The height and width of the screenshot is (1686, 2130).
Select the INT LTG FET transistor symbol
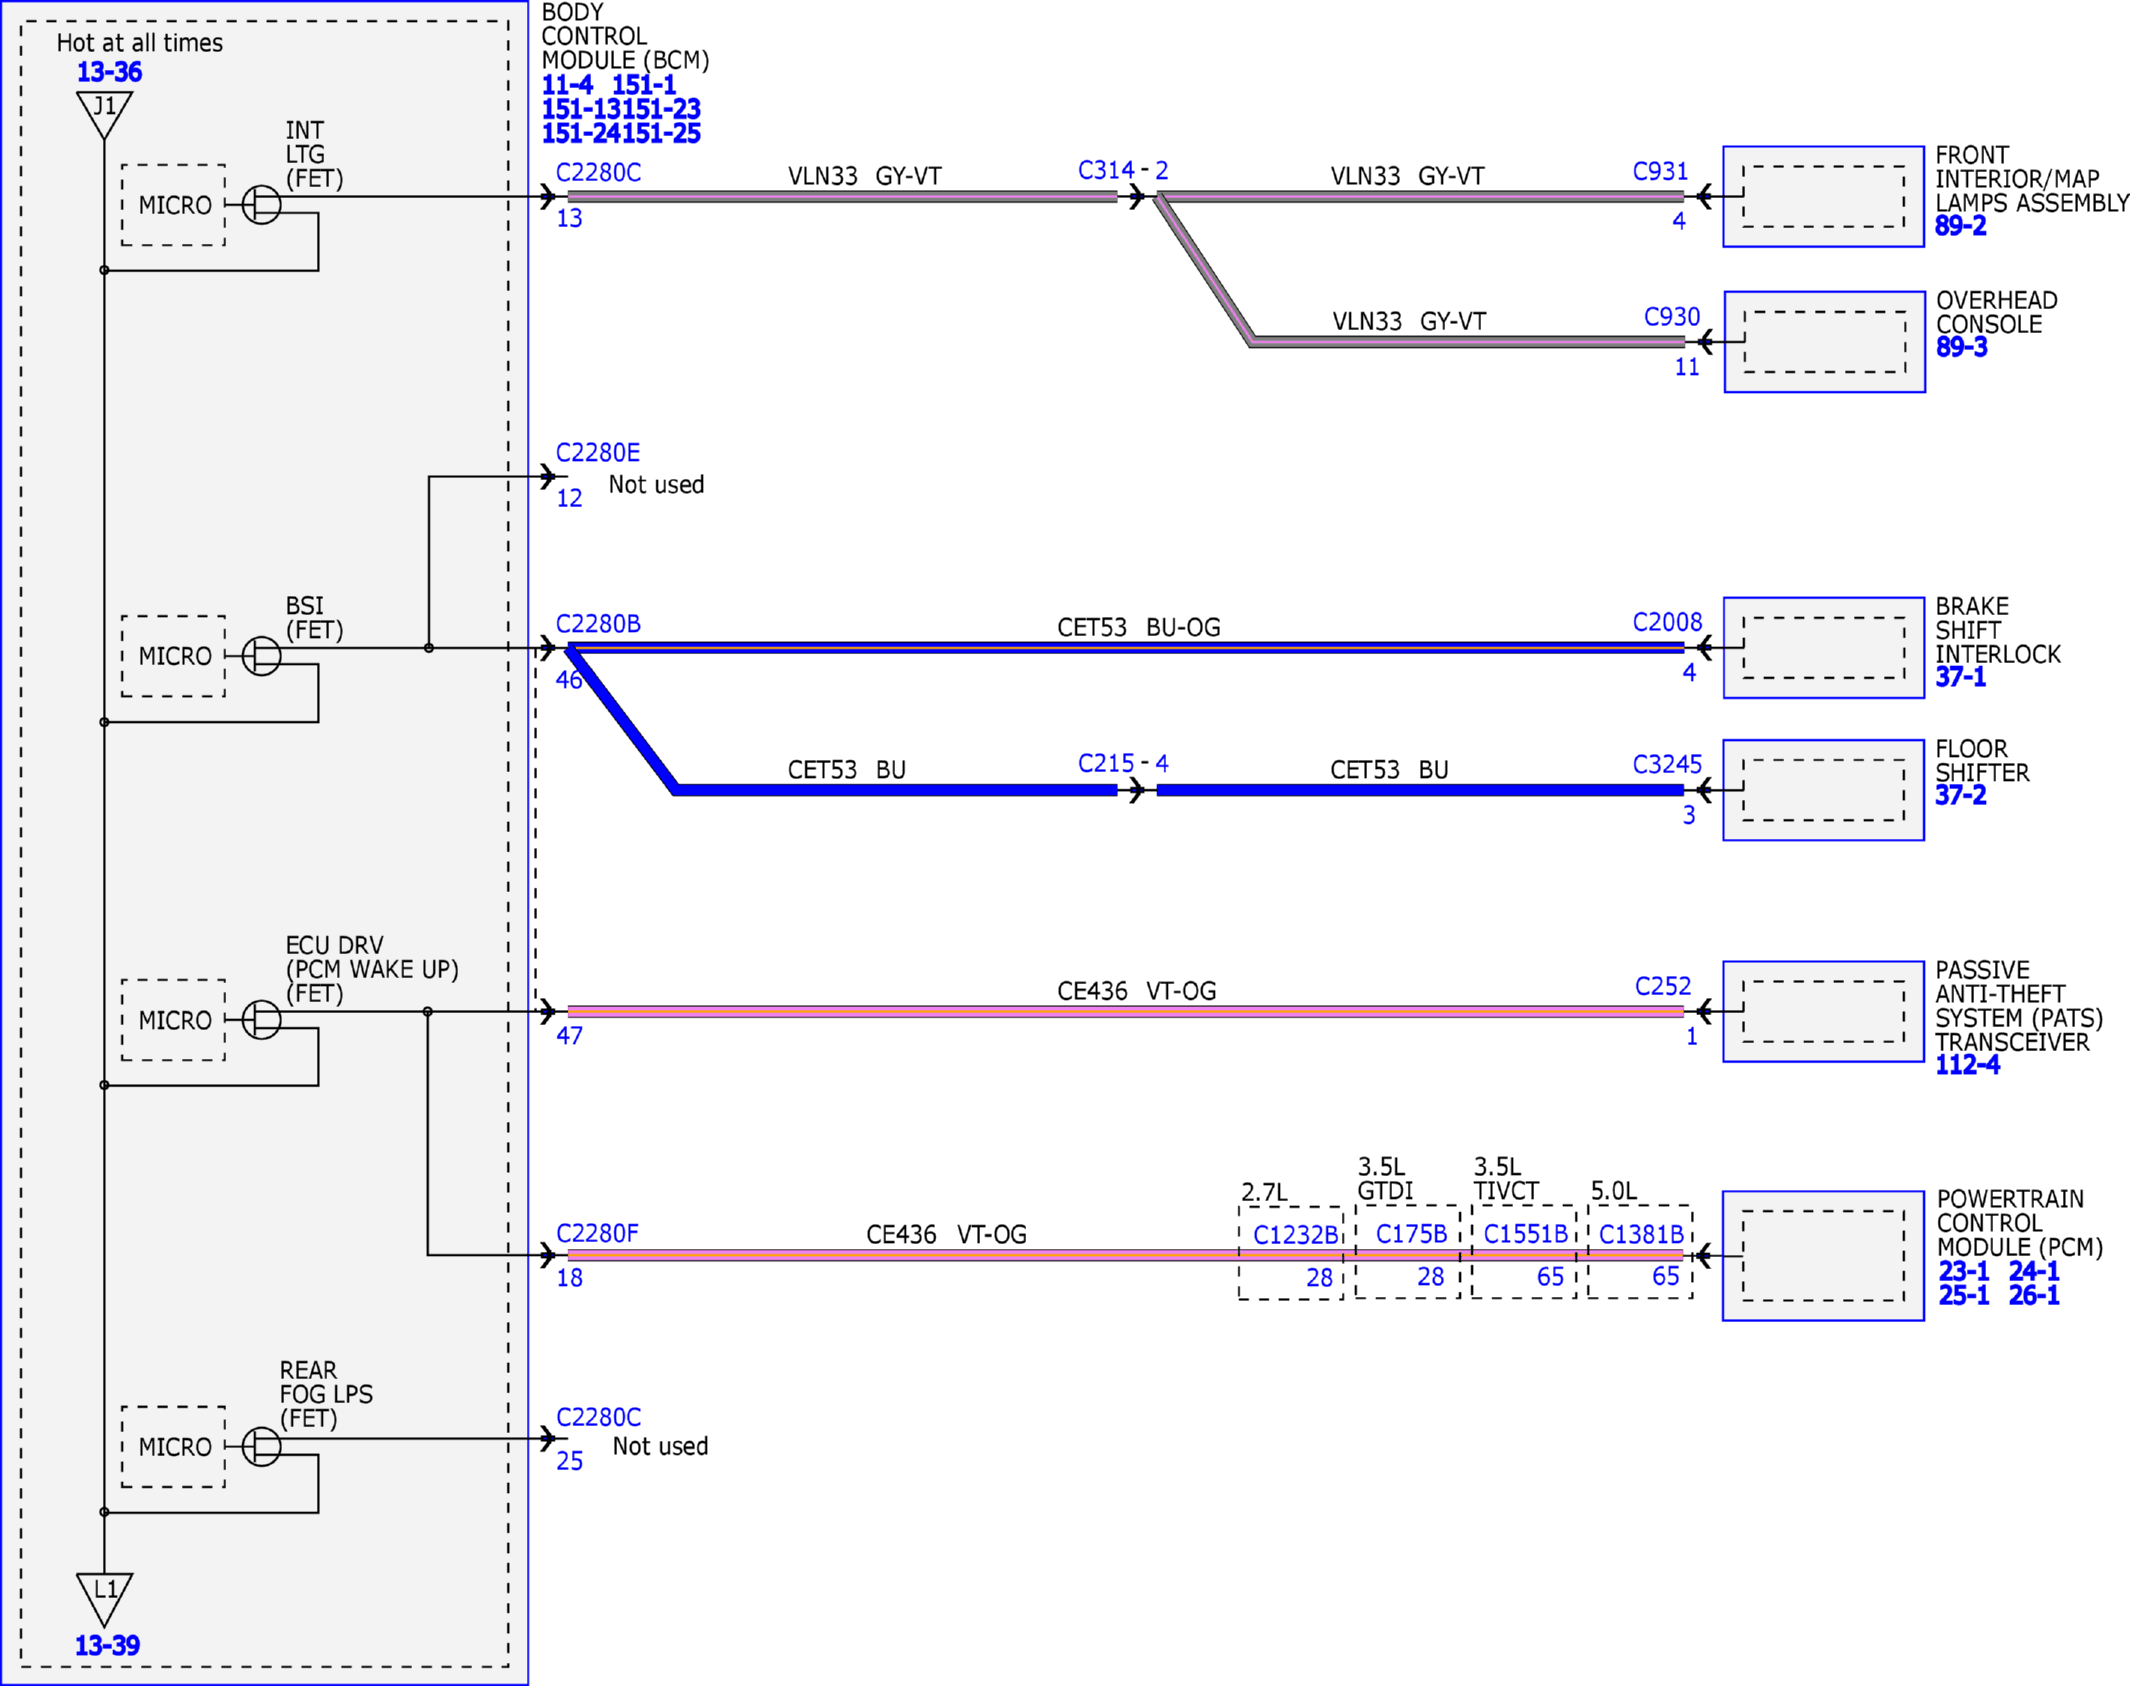click(262, 204)
